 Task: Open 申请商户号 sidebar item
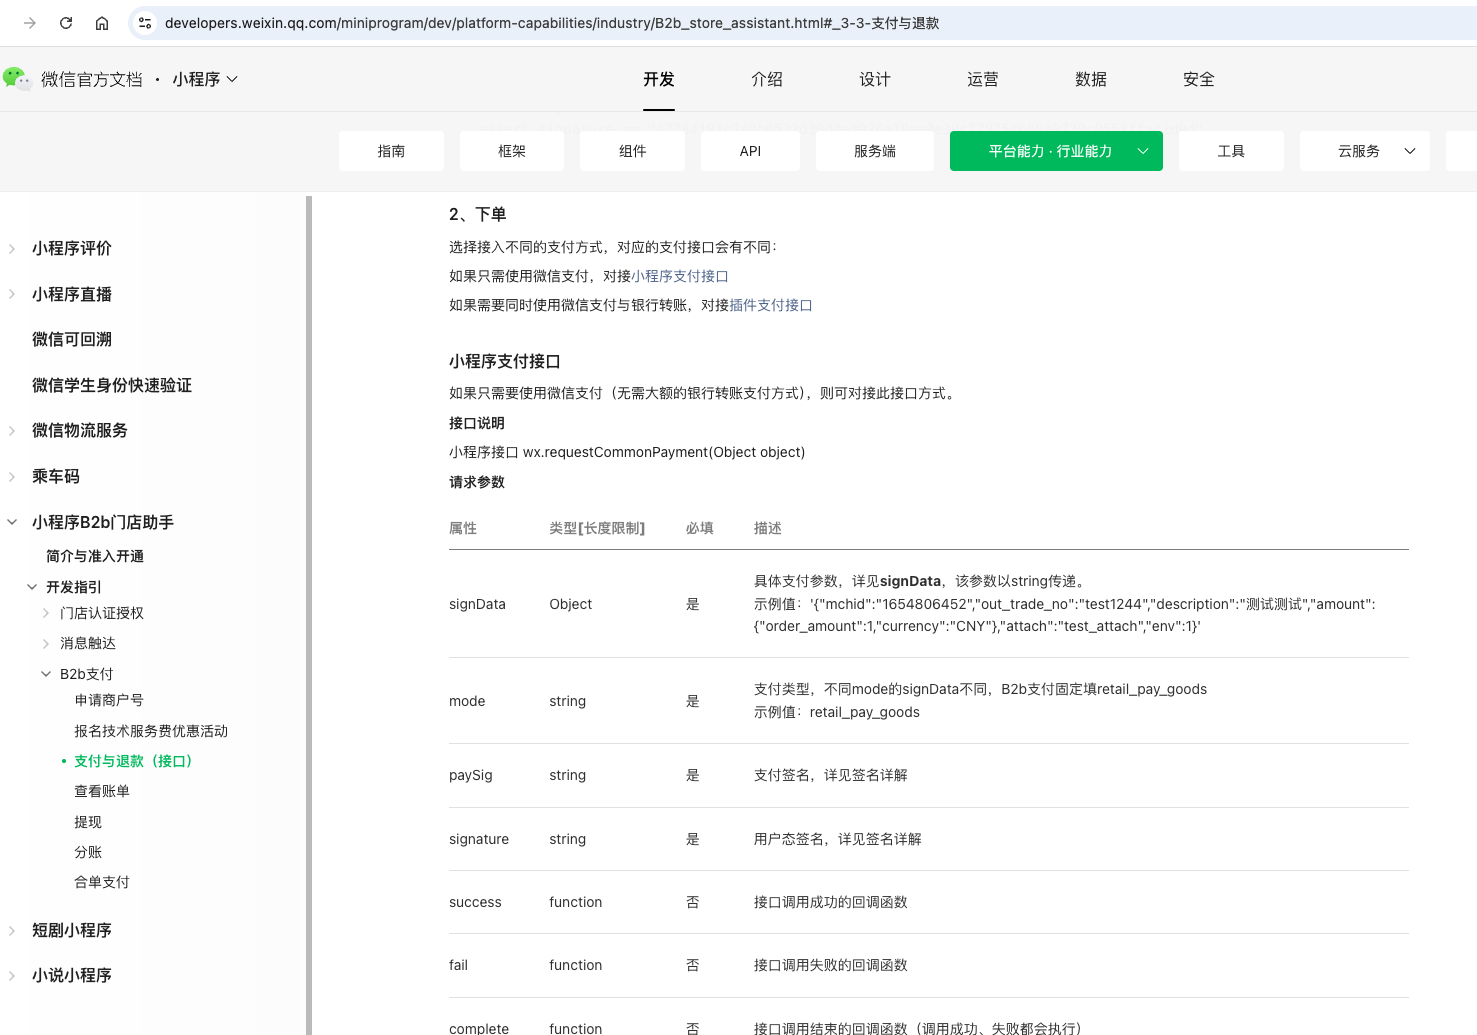tap(109, 700)
